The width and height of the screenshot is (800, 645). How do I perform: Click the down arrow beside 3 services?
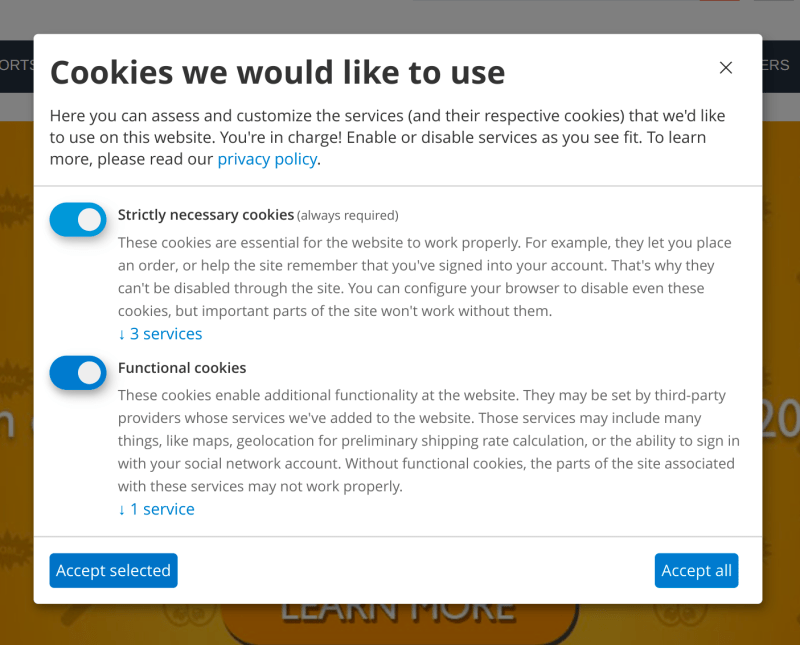[x=122, y=334]
